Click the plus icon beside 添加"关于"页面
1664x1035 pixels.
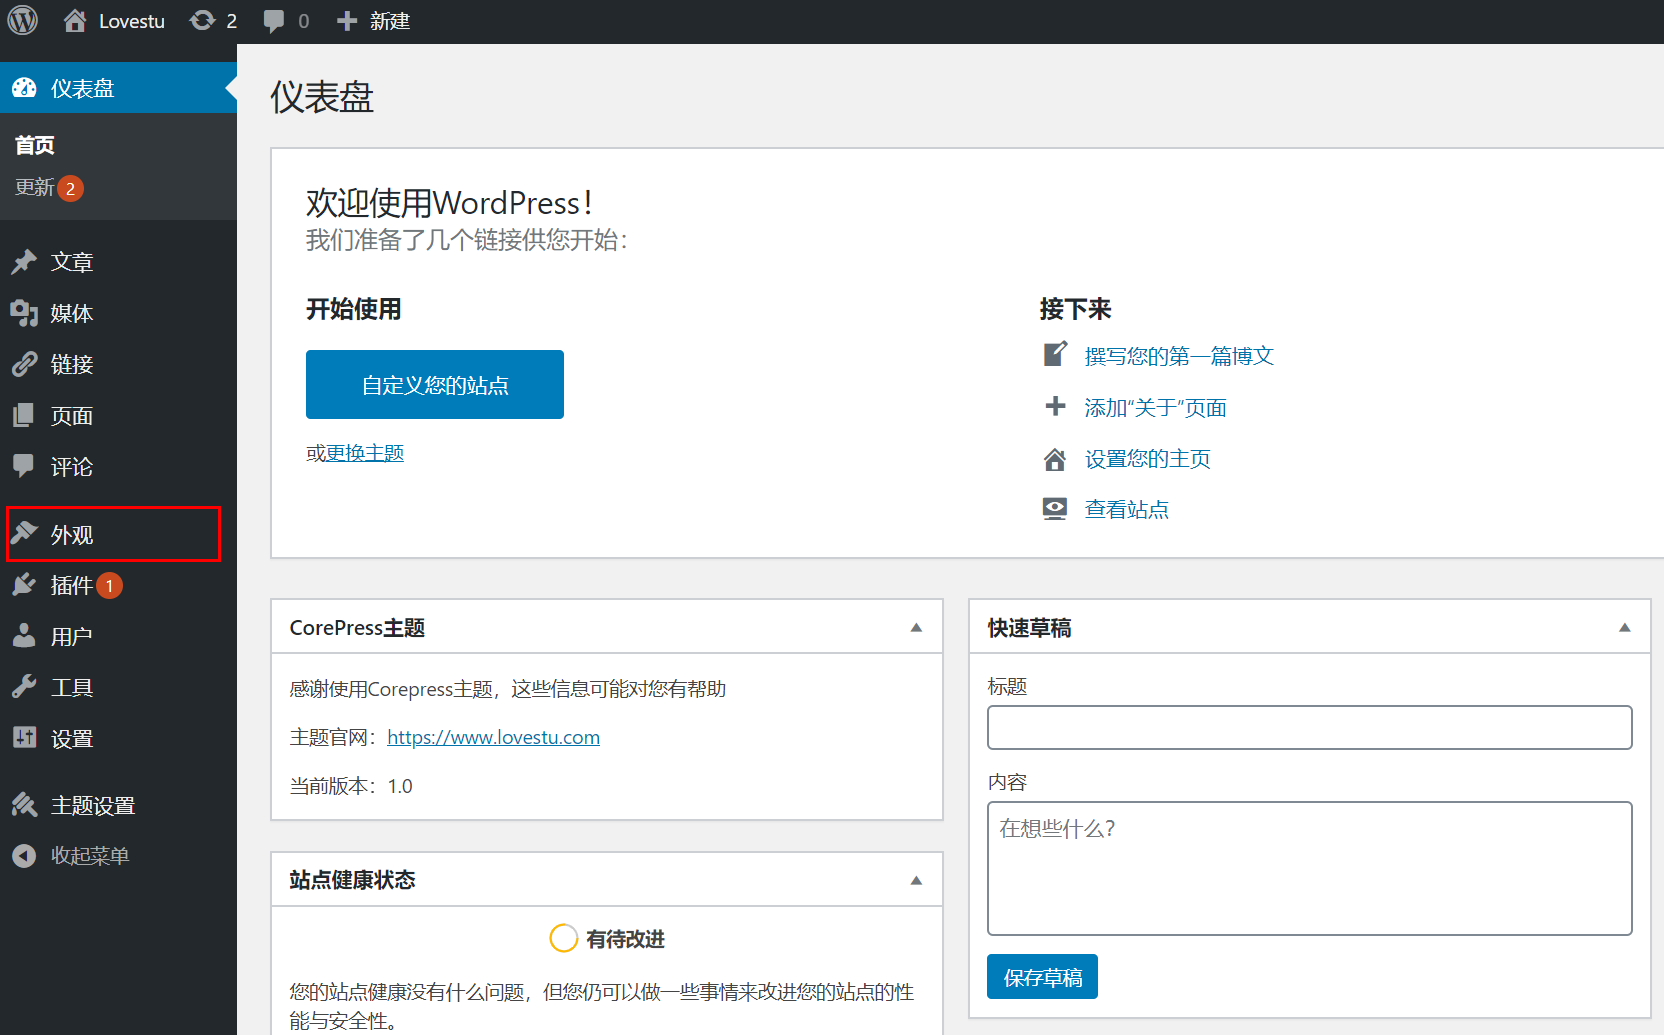[x=1055, y=406]
